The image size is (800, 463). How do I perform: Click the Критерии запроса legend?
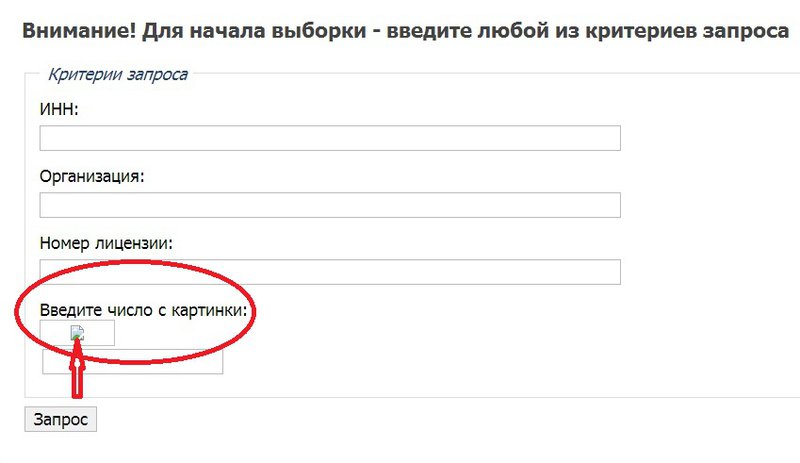click(x=118, y=73)
